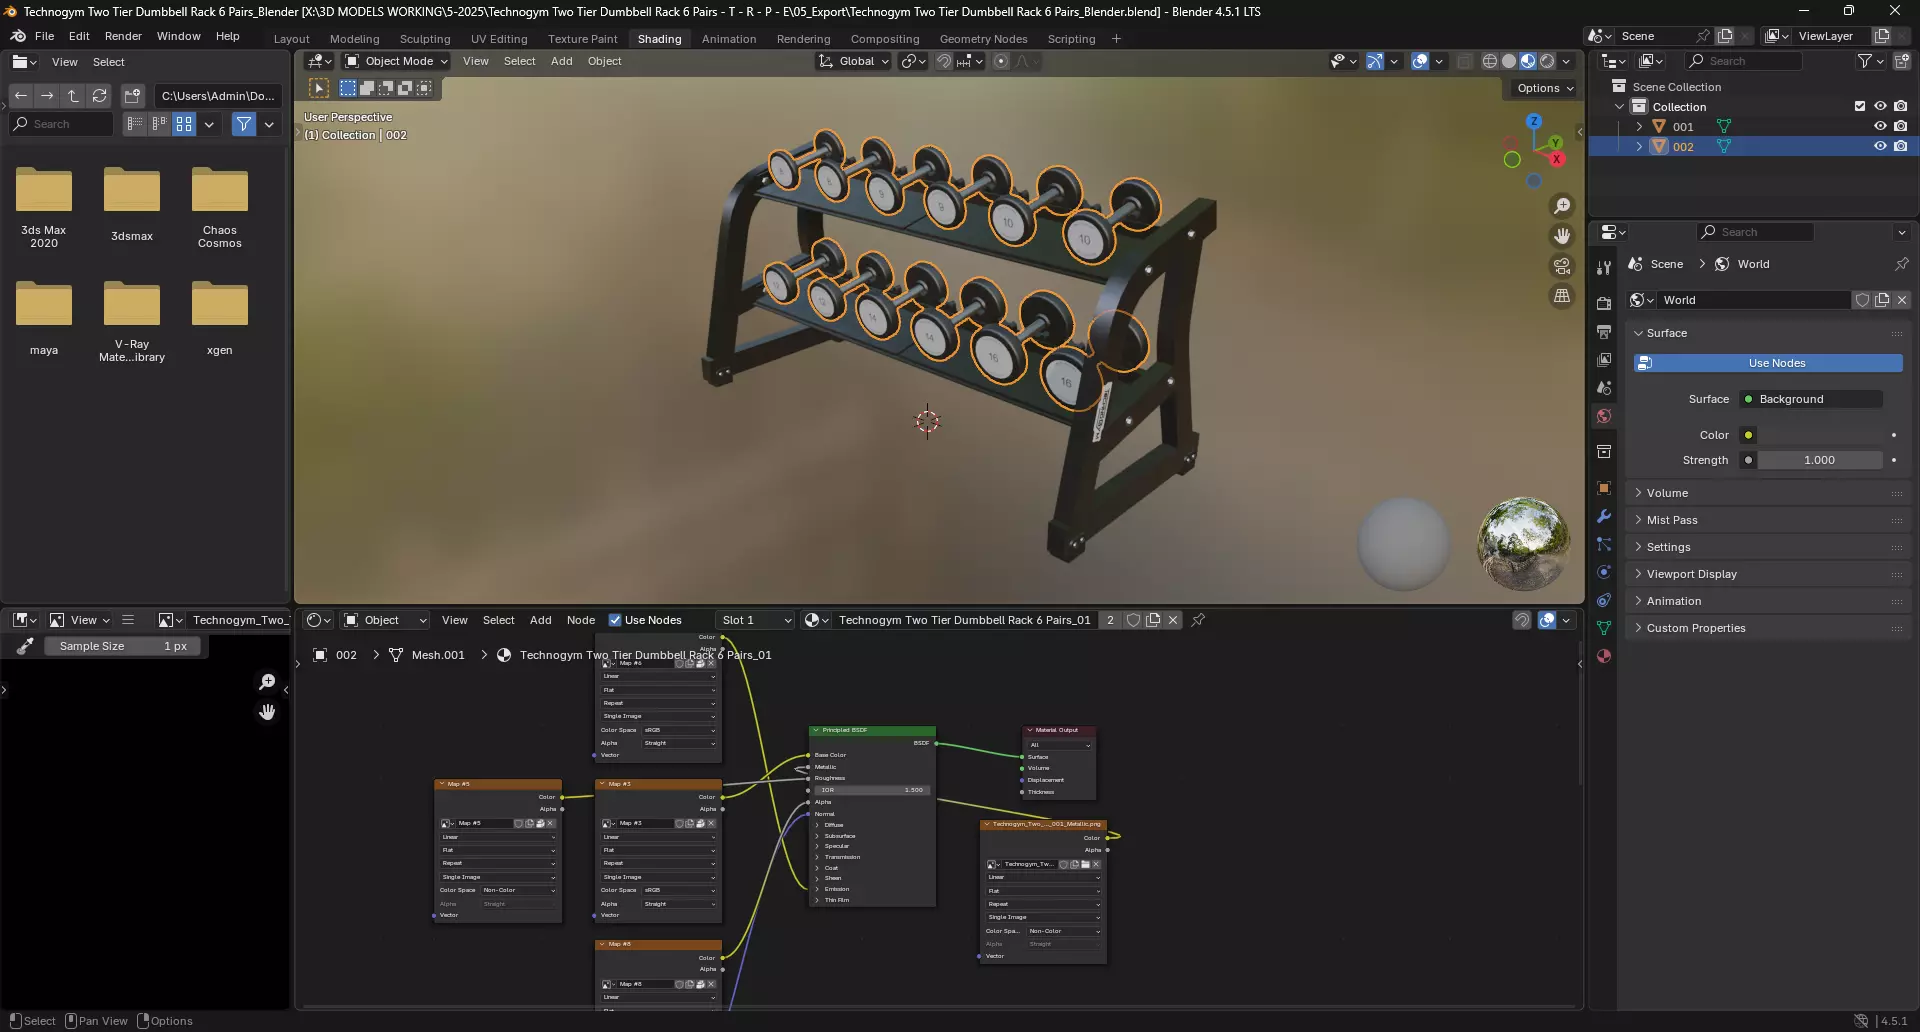Image resolution: width=1920 pixels, height=1032 pixels.
Task: Create new scene copy icon
Action: 1725,36
